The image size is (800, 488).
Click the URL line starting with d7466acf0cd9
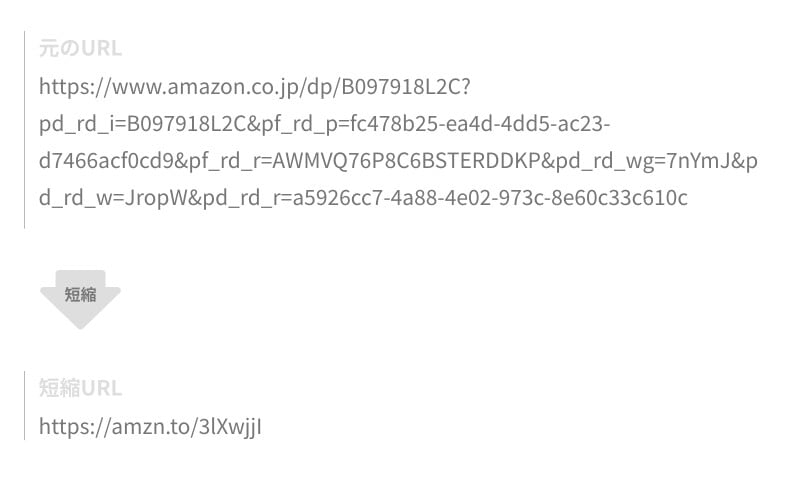(x=398, y=161)
